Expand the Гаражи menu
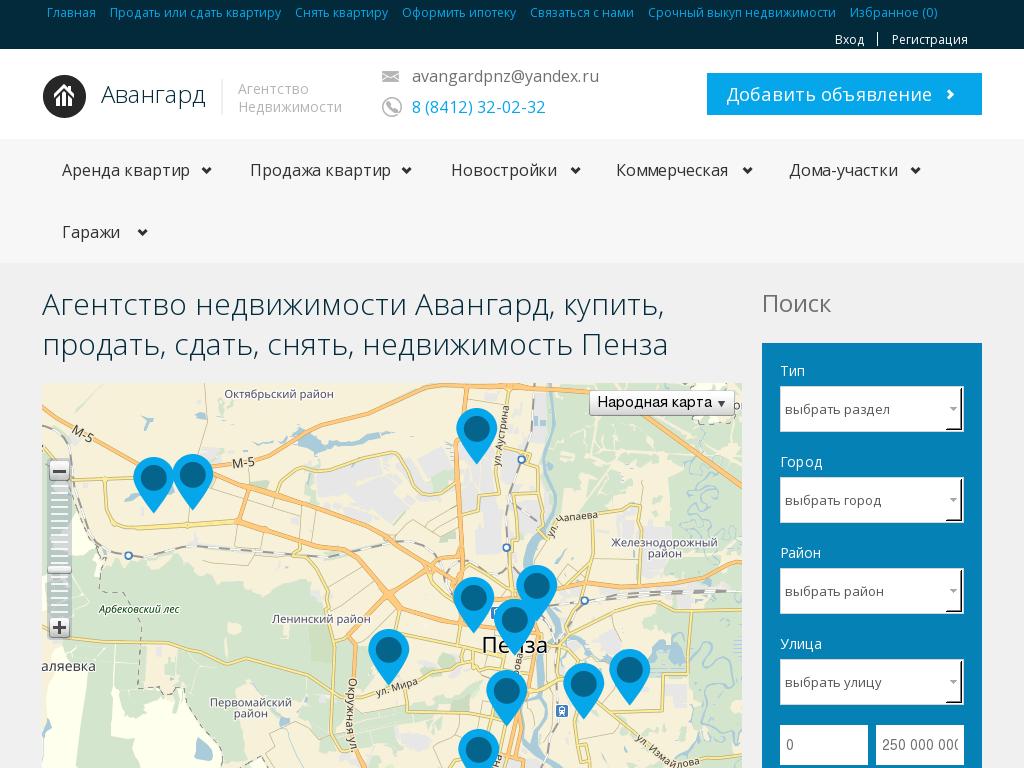Image resolution: width=1024 pixels, height=768 pixels. point(105,232)
